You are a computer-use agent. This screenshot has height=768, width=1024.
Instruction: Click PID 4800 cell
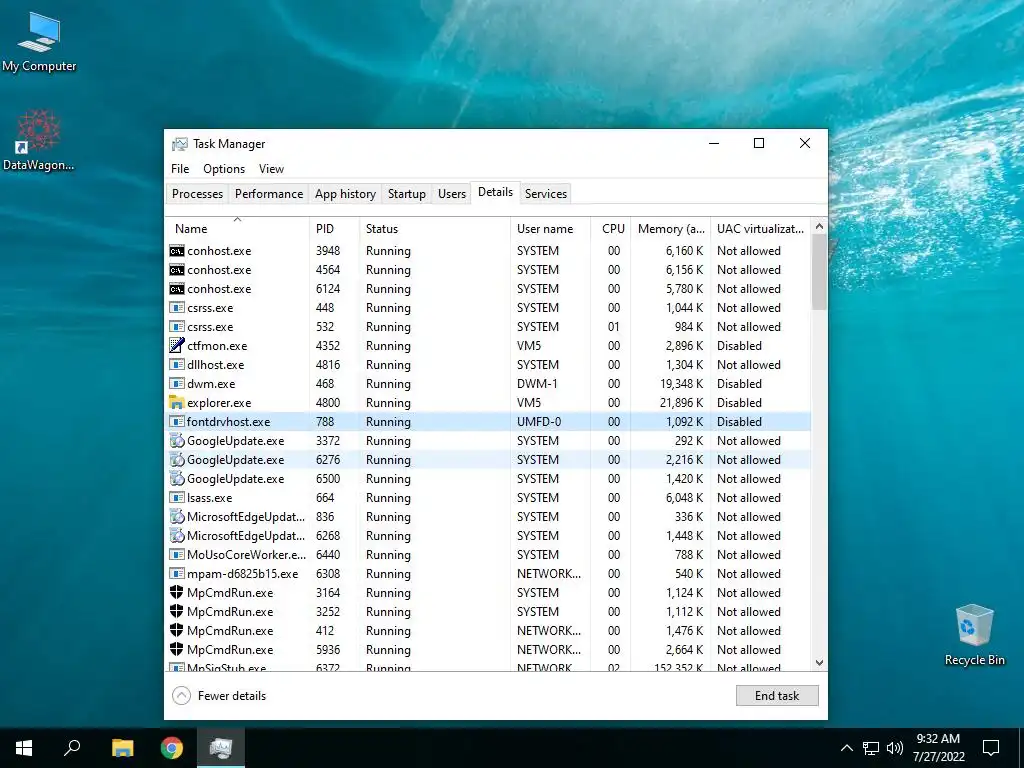328,403
